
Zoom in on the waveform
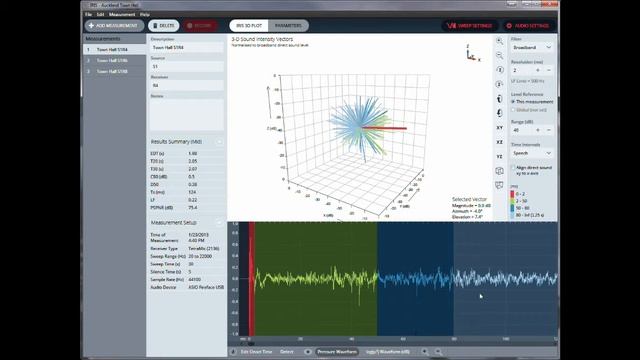click(x=425, y=351)
